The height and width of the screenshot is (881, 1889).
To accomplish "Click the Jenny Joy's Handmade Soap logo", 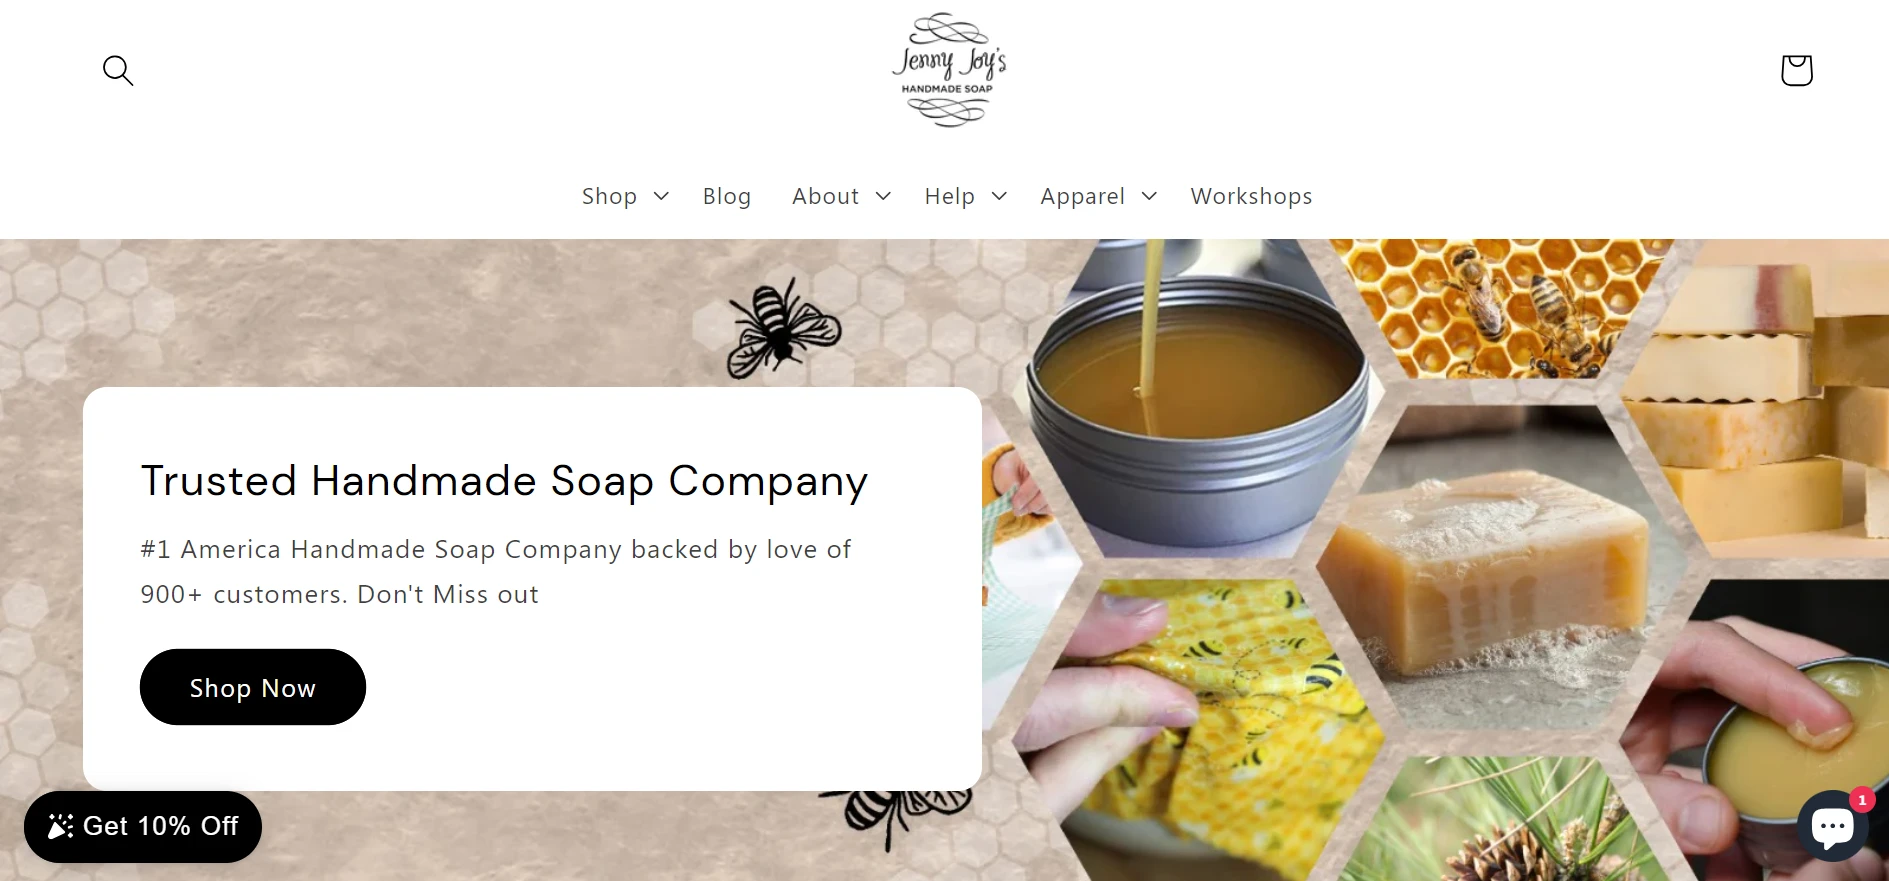I will [x=948, y=70].
